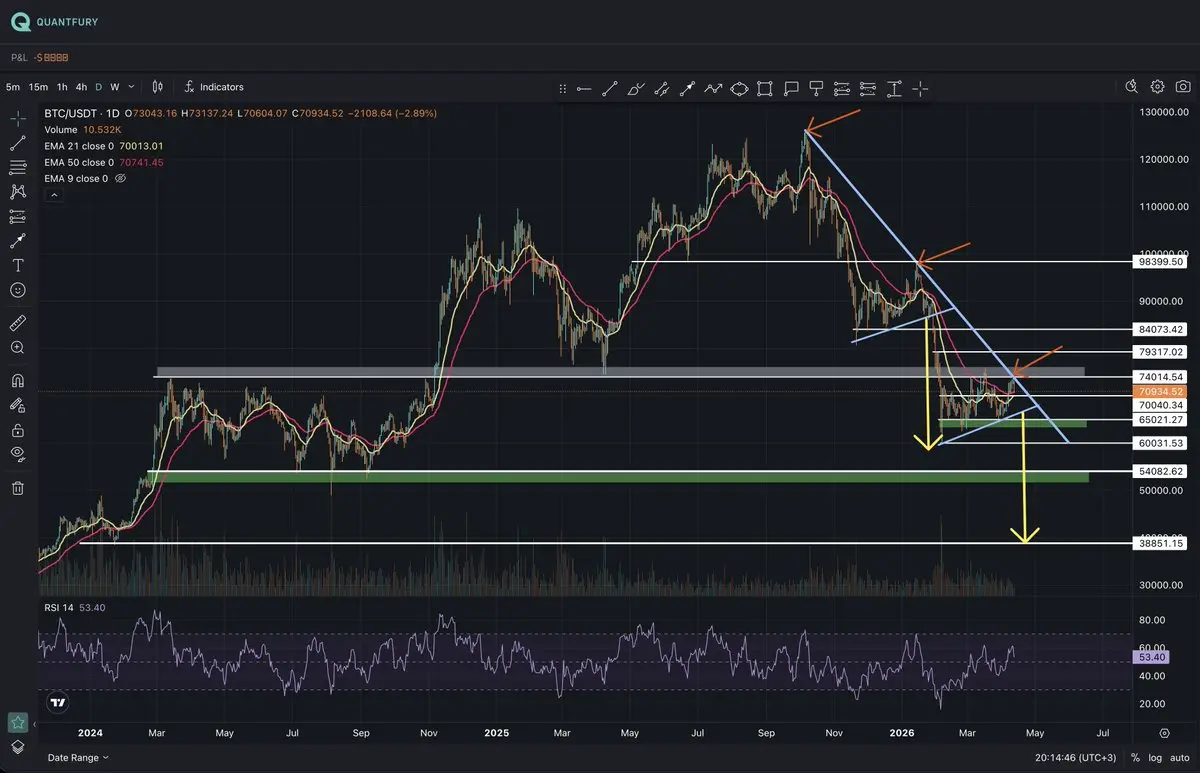The height and width of the screenshot is (773, 1200).
Task: Toggle magnet mode for drawings
Action: point(18,381)
